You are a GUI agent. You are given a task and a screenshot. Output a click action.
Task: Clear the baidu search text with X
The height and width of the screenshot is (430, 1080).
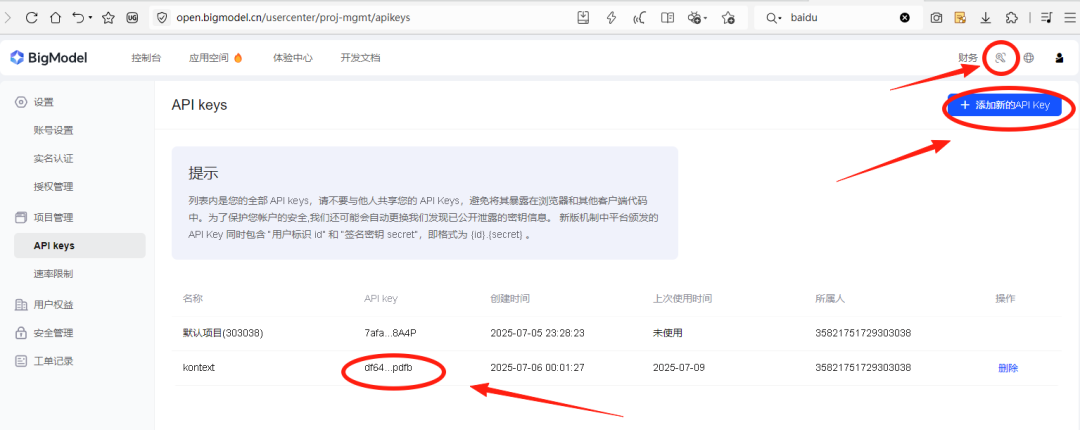click(905, 18)
